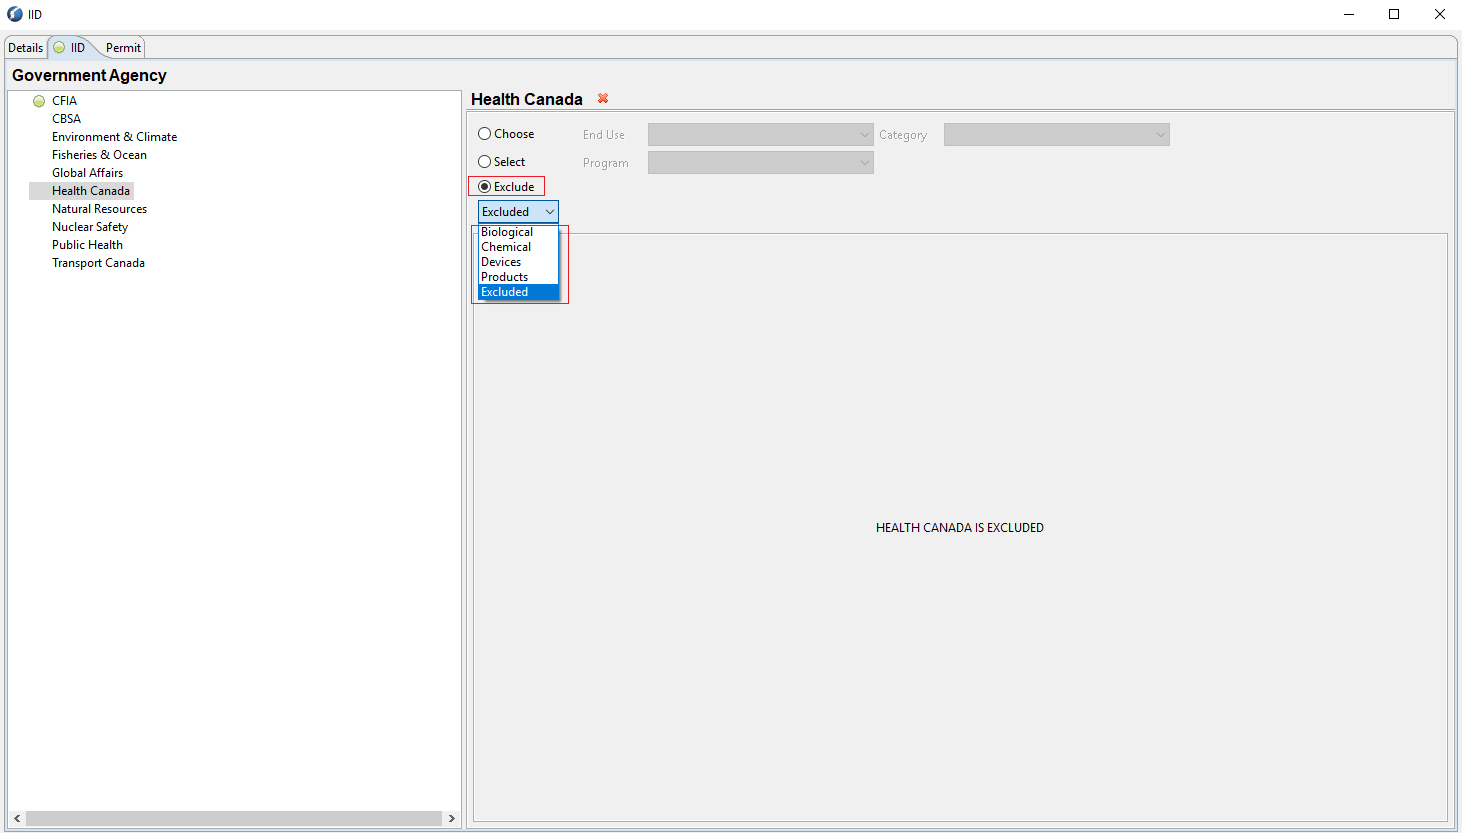This screenshot has width=1462, height=833.
Task: Switch to the Permit tab
Action: [x=123, y=47]
